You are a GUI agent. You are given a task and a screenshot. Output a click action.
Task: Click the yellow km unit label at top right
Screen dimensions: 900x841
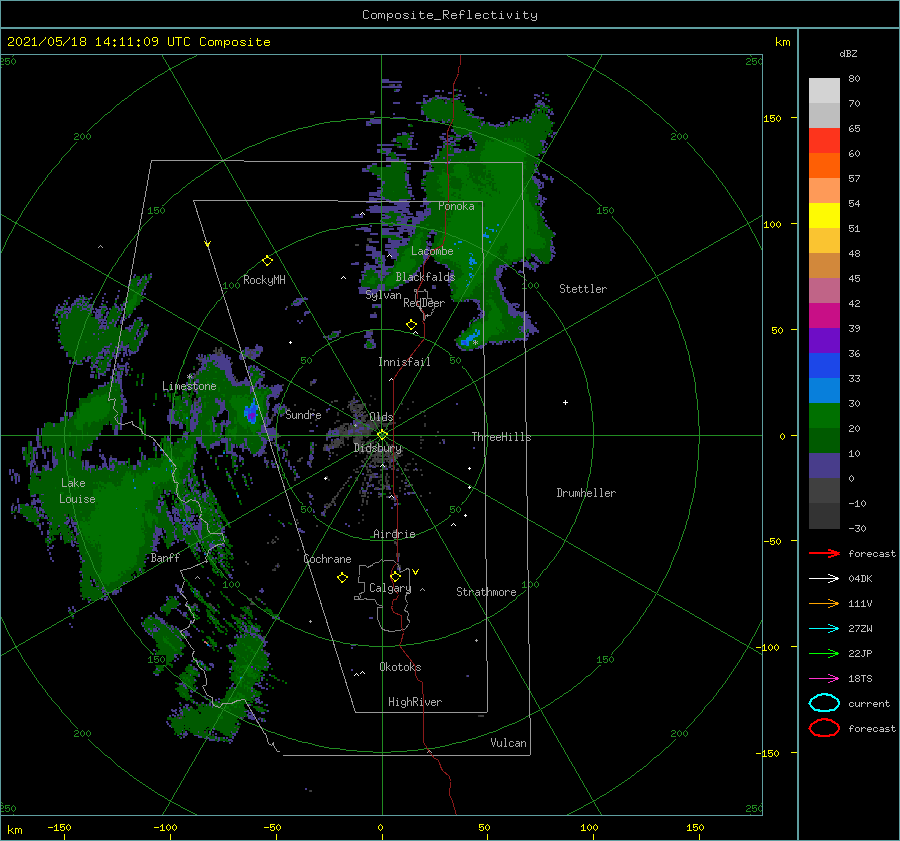[782, 42]
